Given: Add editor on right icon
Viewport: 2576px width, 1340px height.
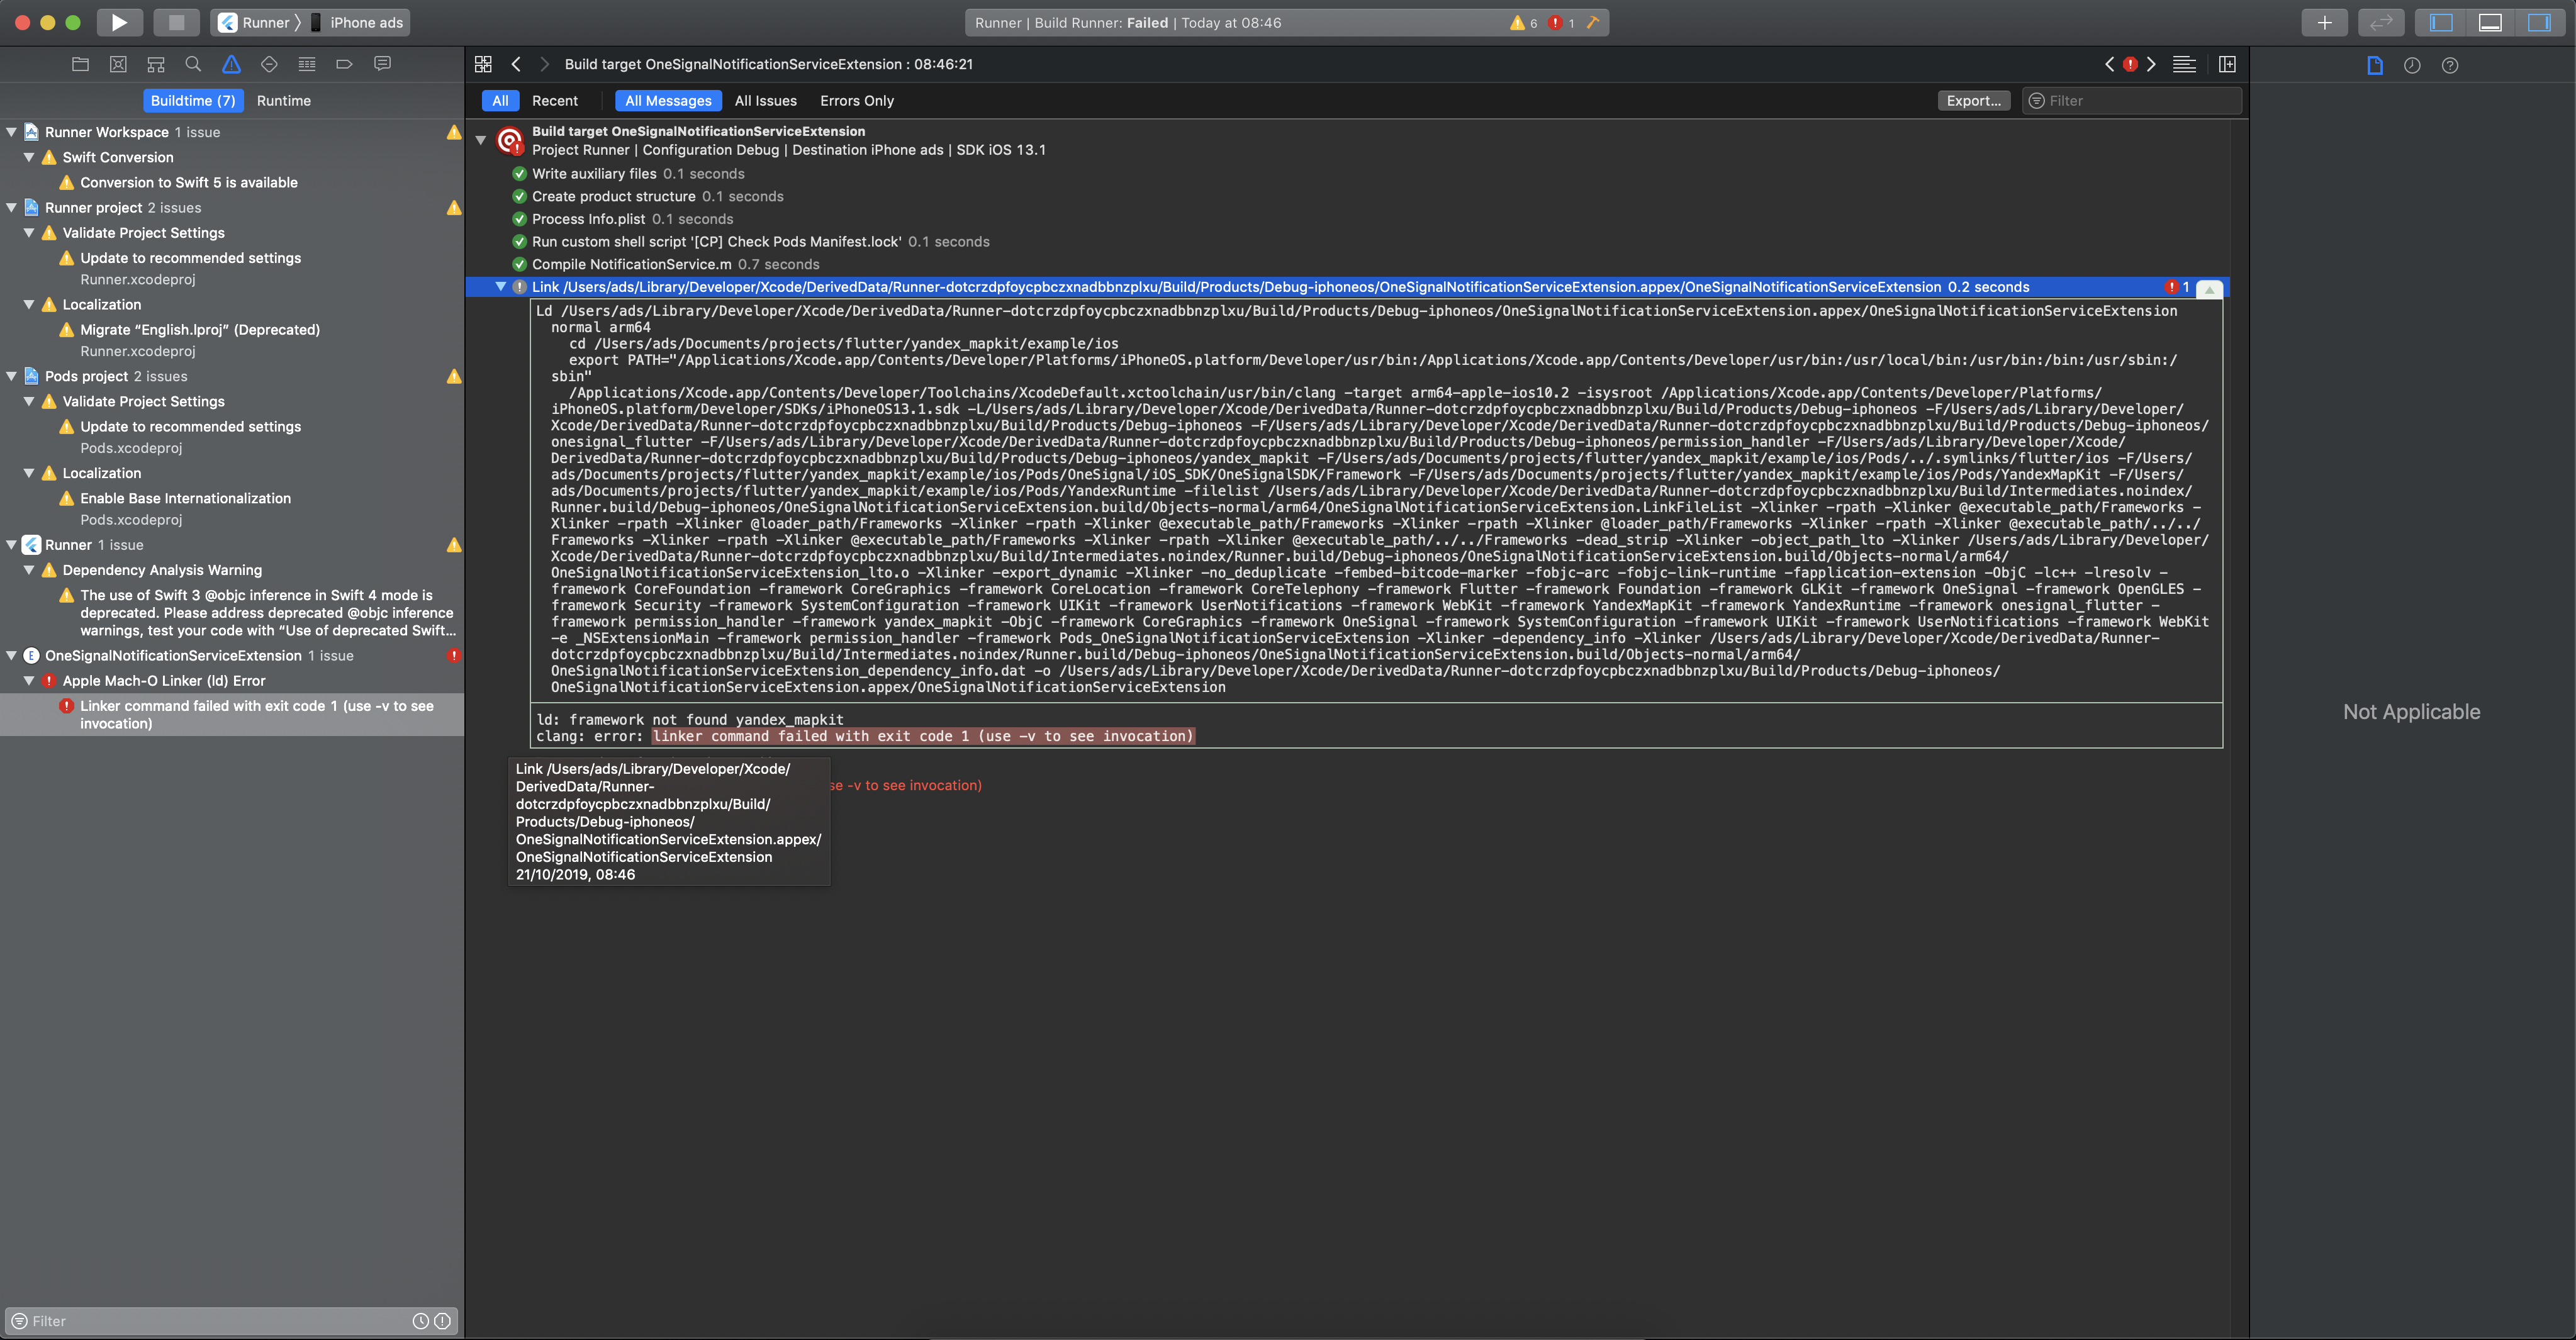Looking at the screenshot, I should [x=2227, y=64].
